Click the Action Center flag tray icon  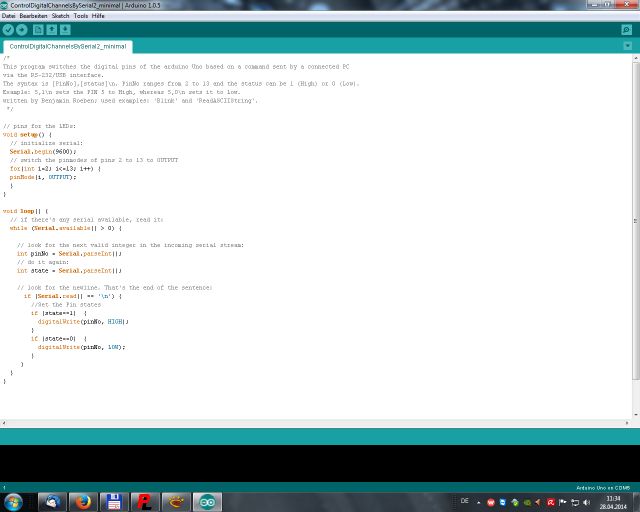click(562, 503)
